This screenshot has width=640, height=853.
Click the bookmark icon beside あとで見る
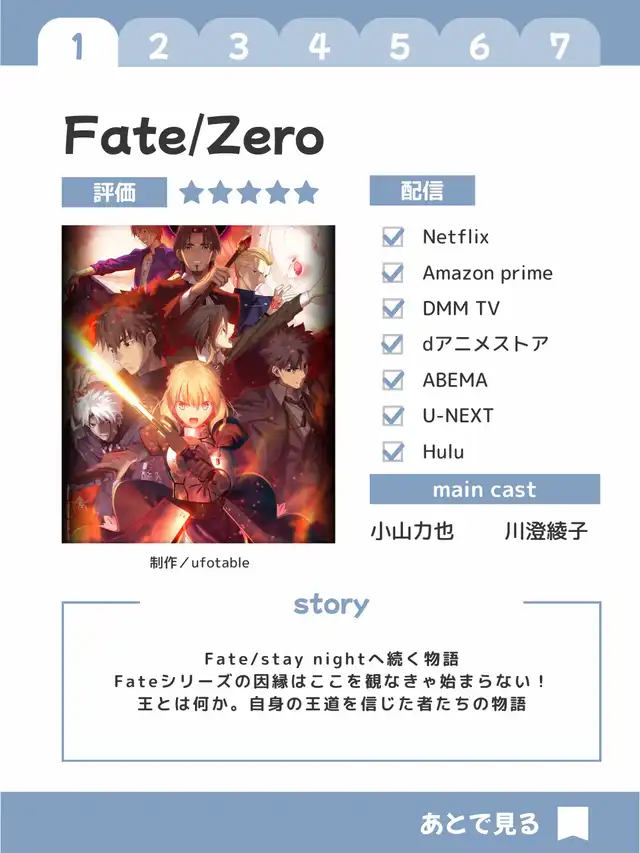(x=573, y=824)
